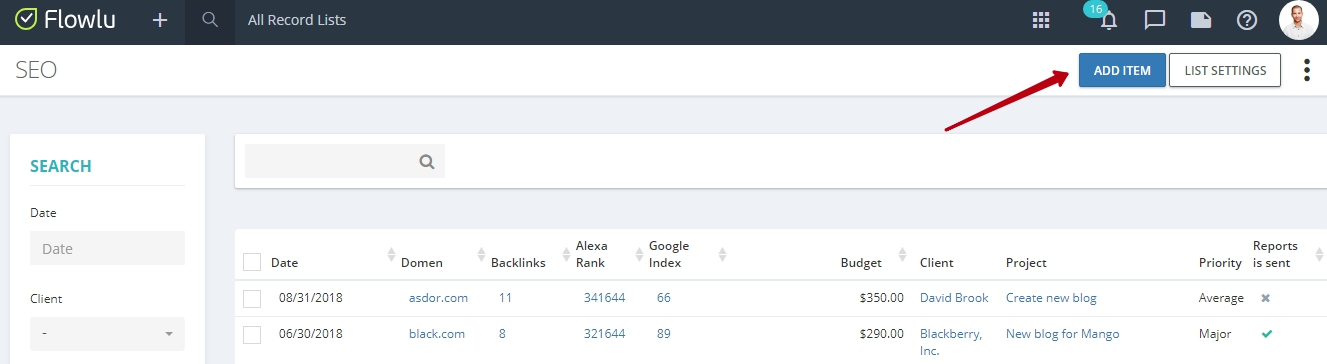Click the LIST SETTINGS button
Image resolution: width=1327 pixels, height=364 pixels.
pyautogui.click(x=1225, y=70)
